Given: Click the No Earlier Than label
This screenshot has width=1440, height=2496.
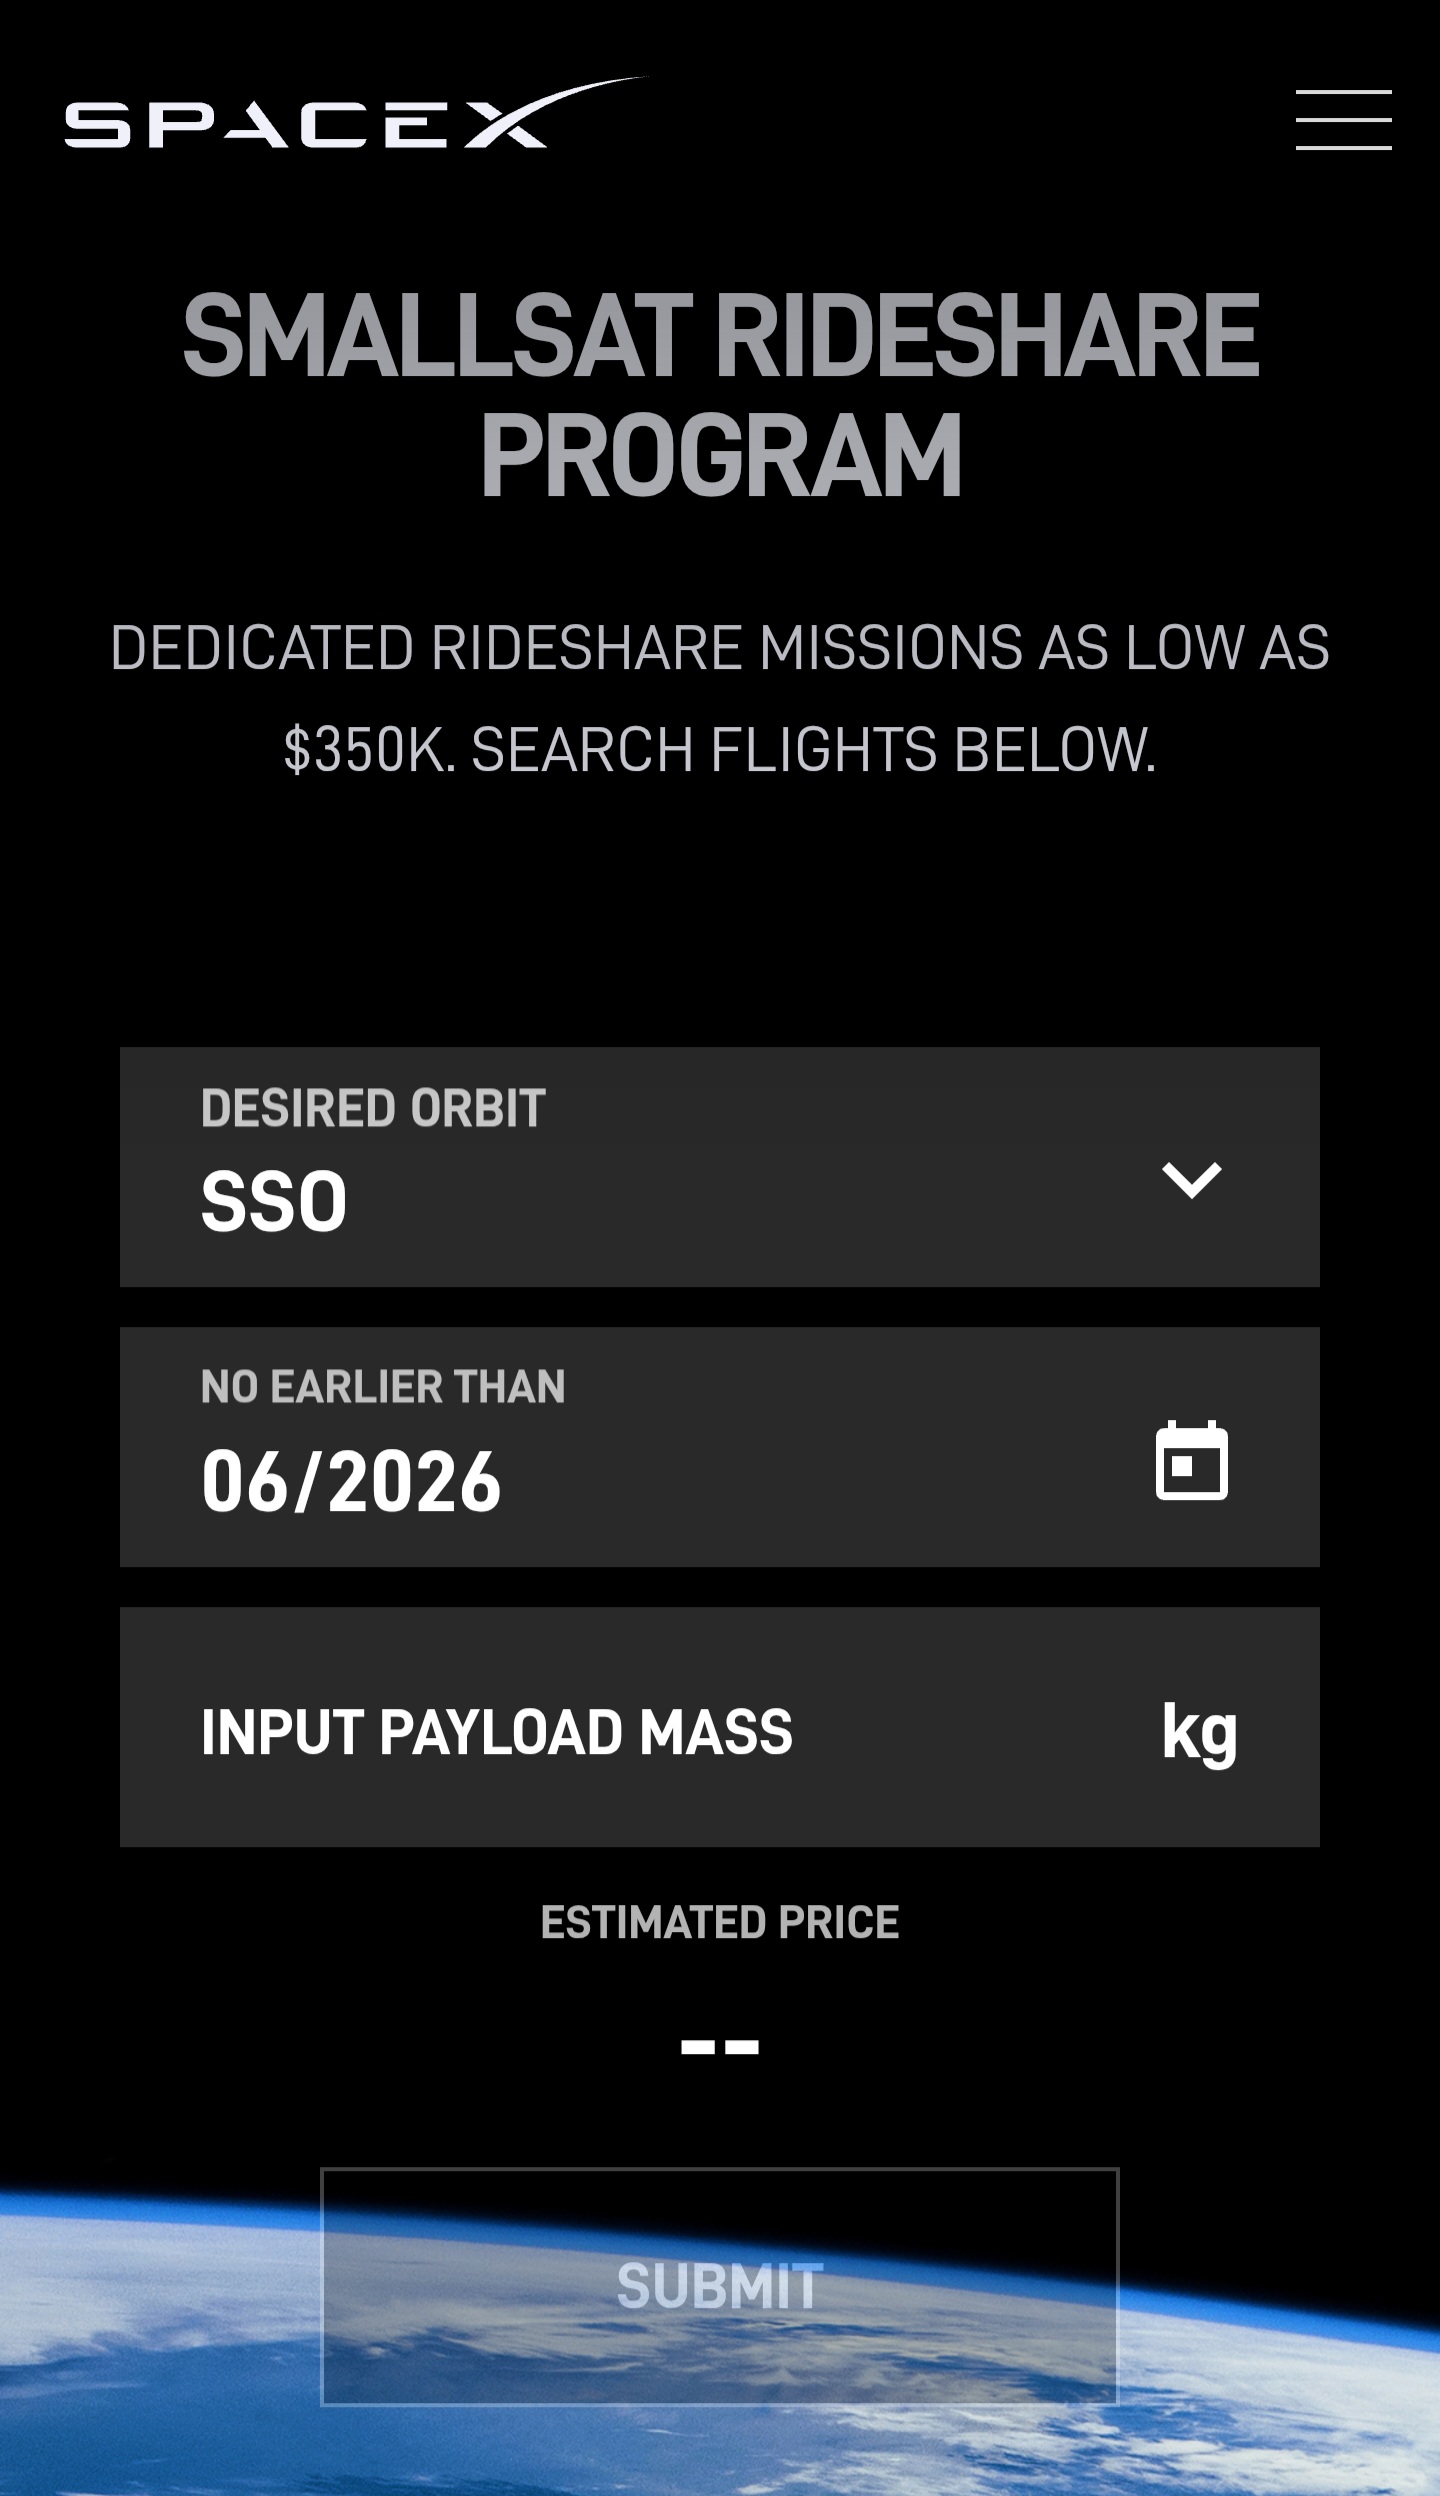Looking at the screenshot, I should pyautogui.click(x=383, y=1387).
